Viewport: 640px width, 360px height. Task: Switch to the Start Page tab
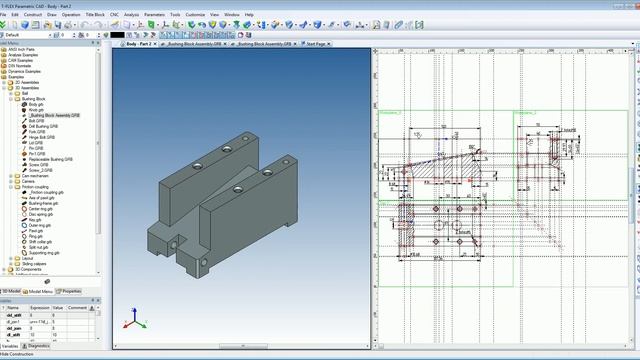click(316, 44)
